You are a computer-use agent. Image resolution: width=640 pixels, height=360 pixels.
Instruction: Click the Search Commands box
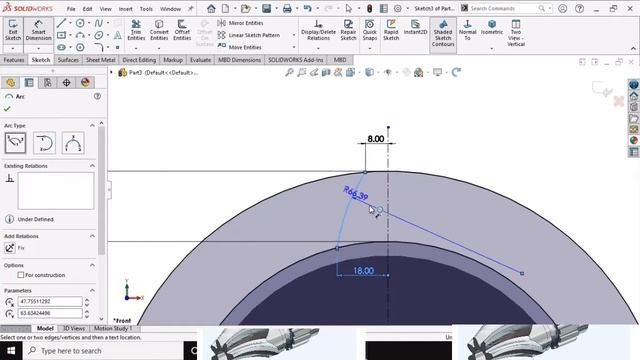coord(505,8)
